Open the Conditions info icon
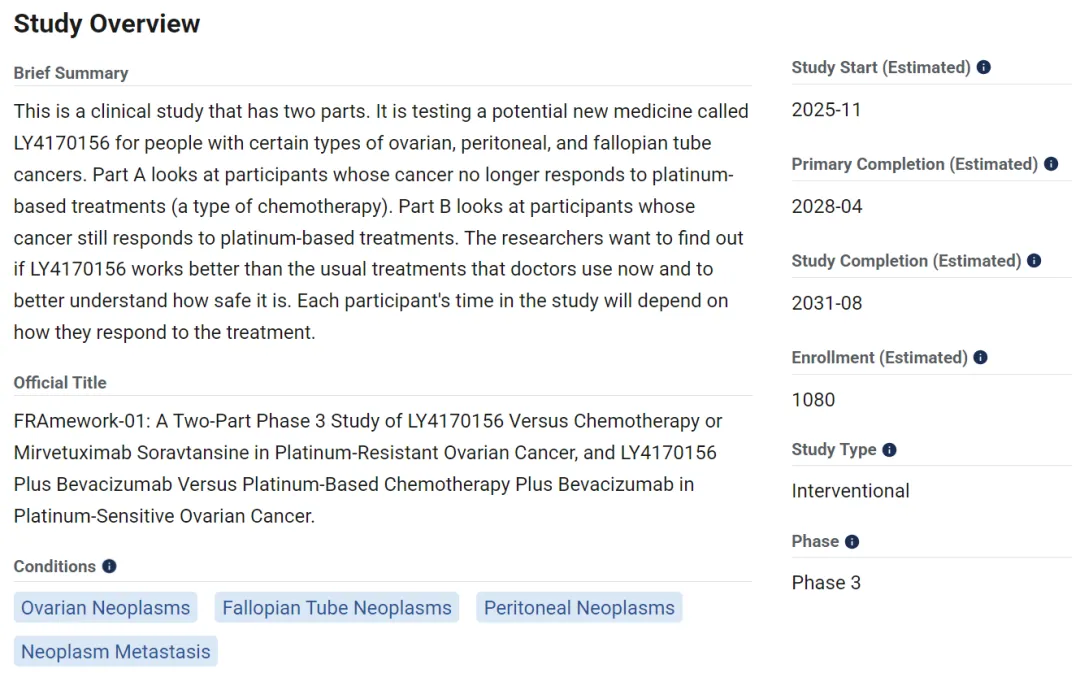This screenshot has height=673, width=1080. point(109,566)
